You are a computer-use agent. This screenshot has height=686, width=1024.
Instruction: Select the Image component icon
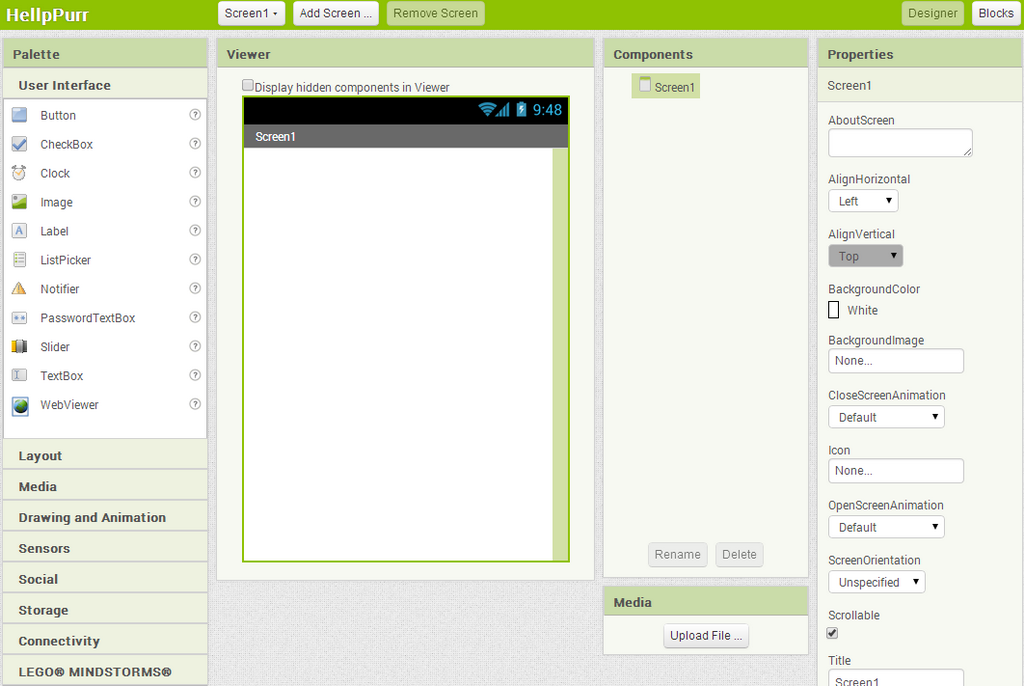coord(20,202)
